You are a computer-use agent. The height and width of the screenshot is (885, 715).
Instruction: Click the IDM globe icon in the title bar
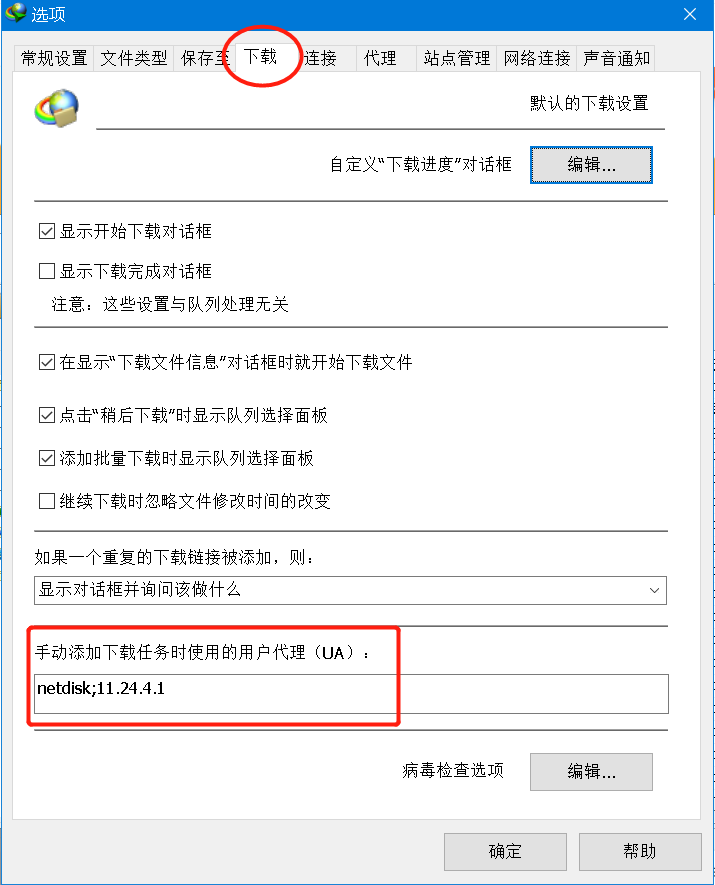(15, 12)
